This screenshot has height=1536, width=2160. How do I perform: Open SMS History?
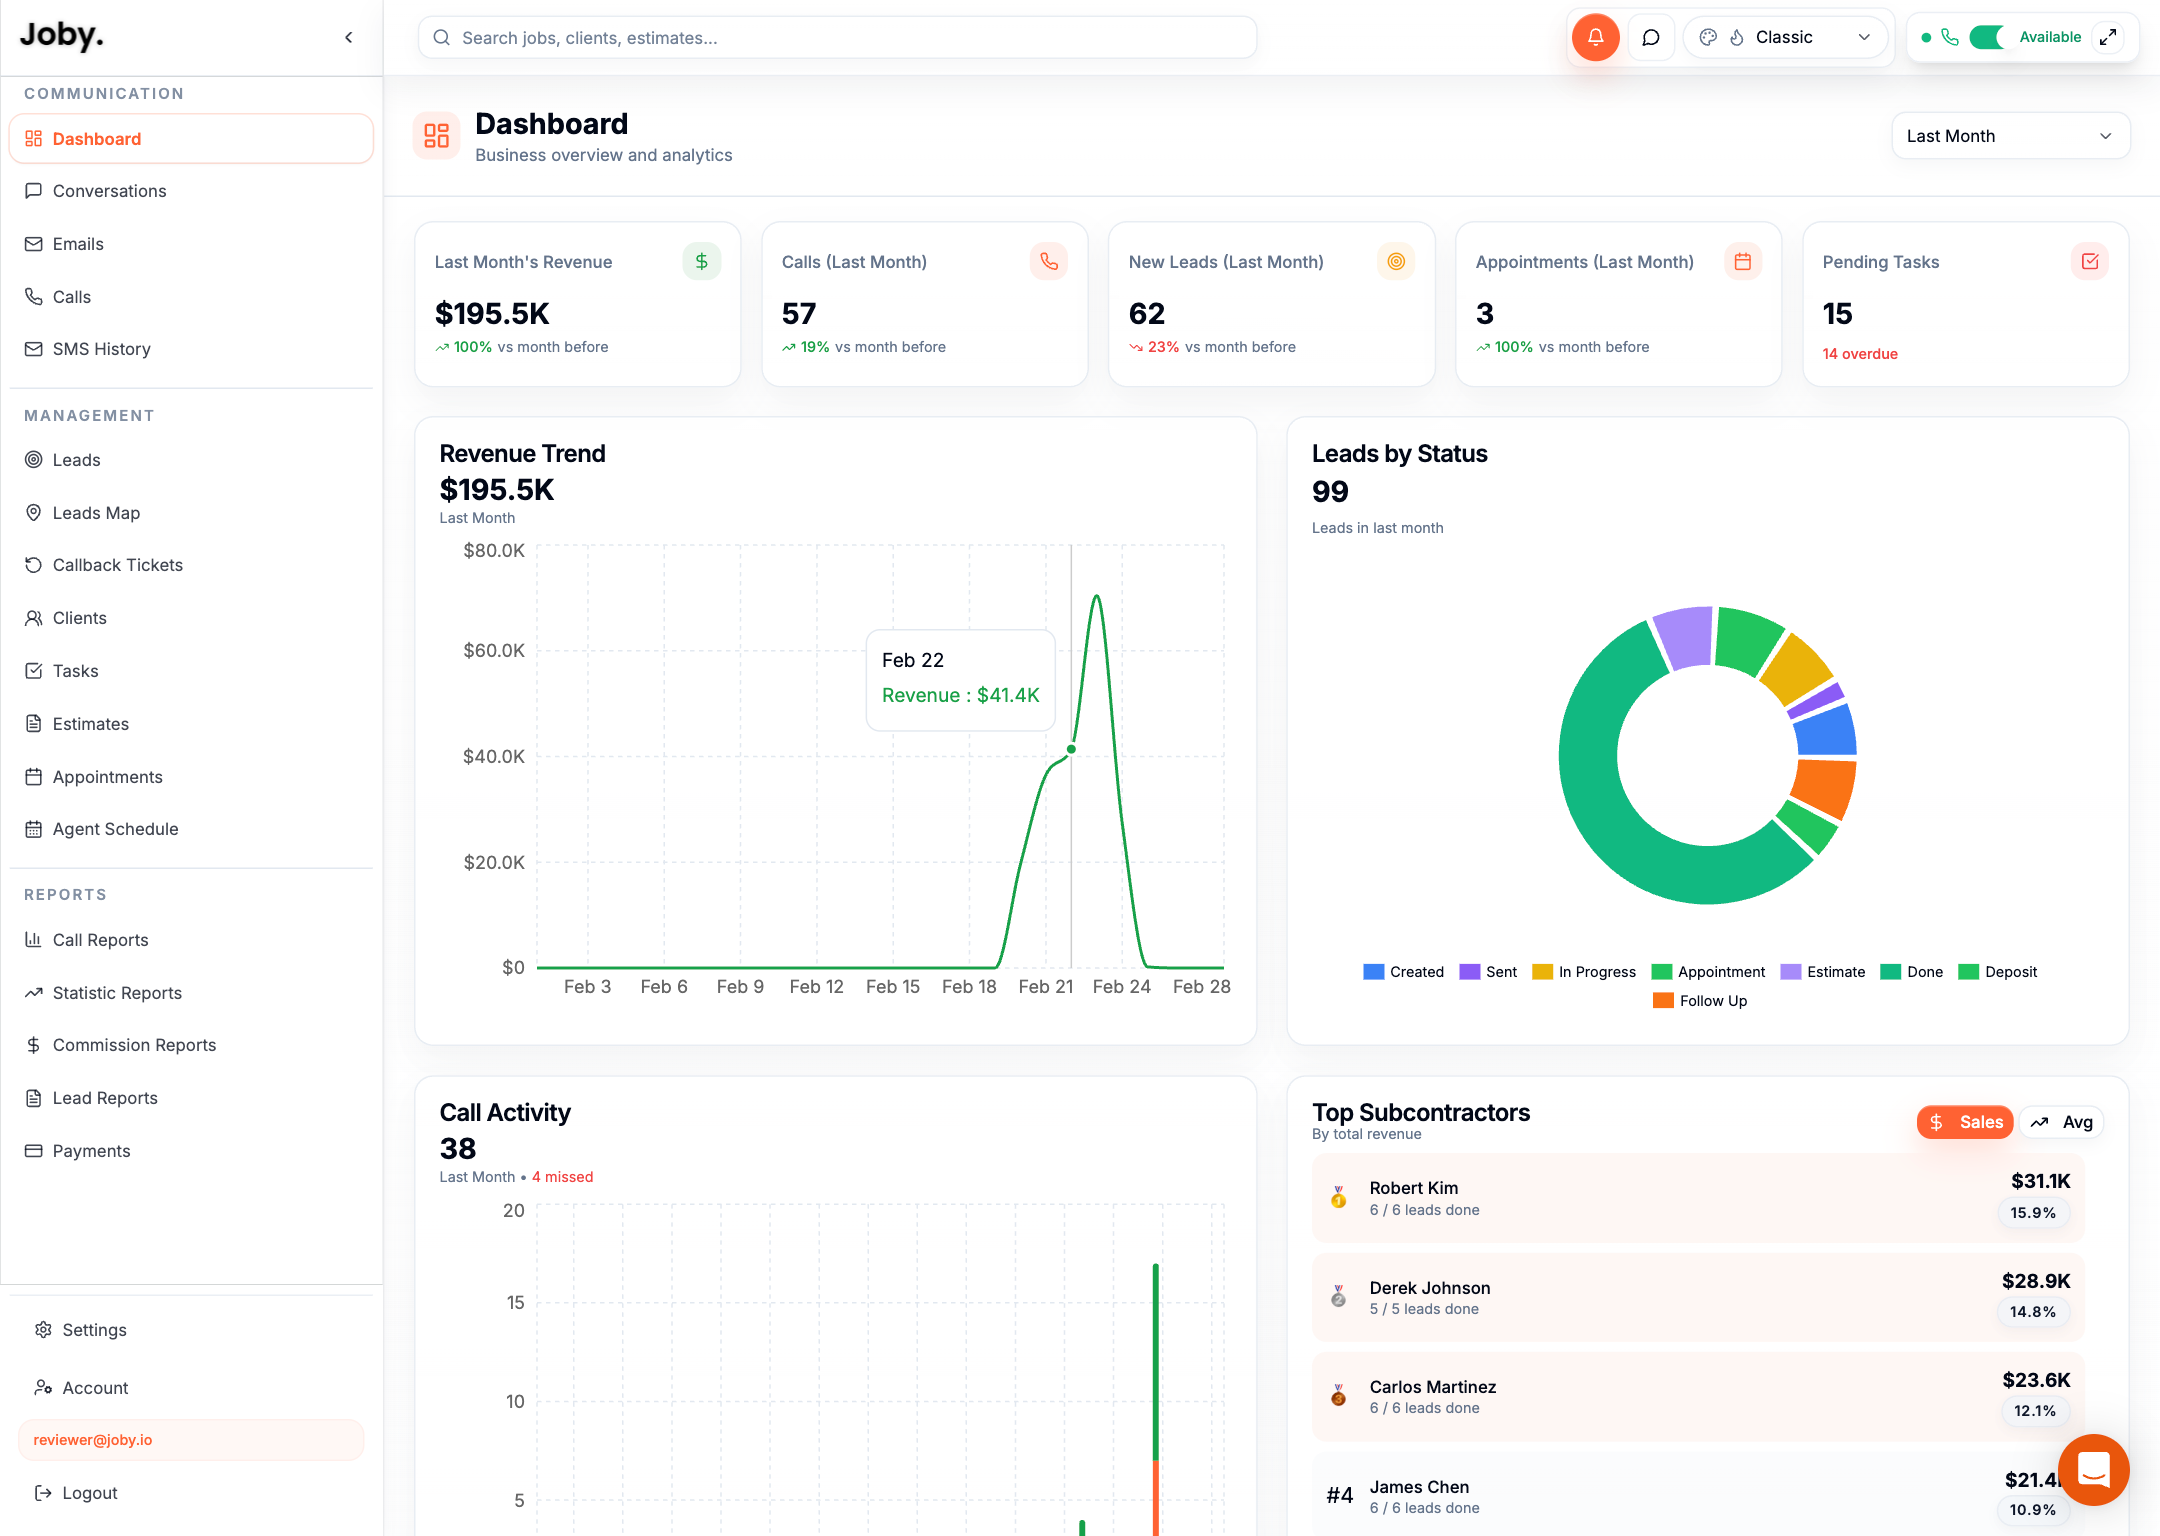pyautogui.click(x=191, y=349)
